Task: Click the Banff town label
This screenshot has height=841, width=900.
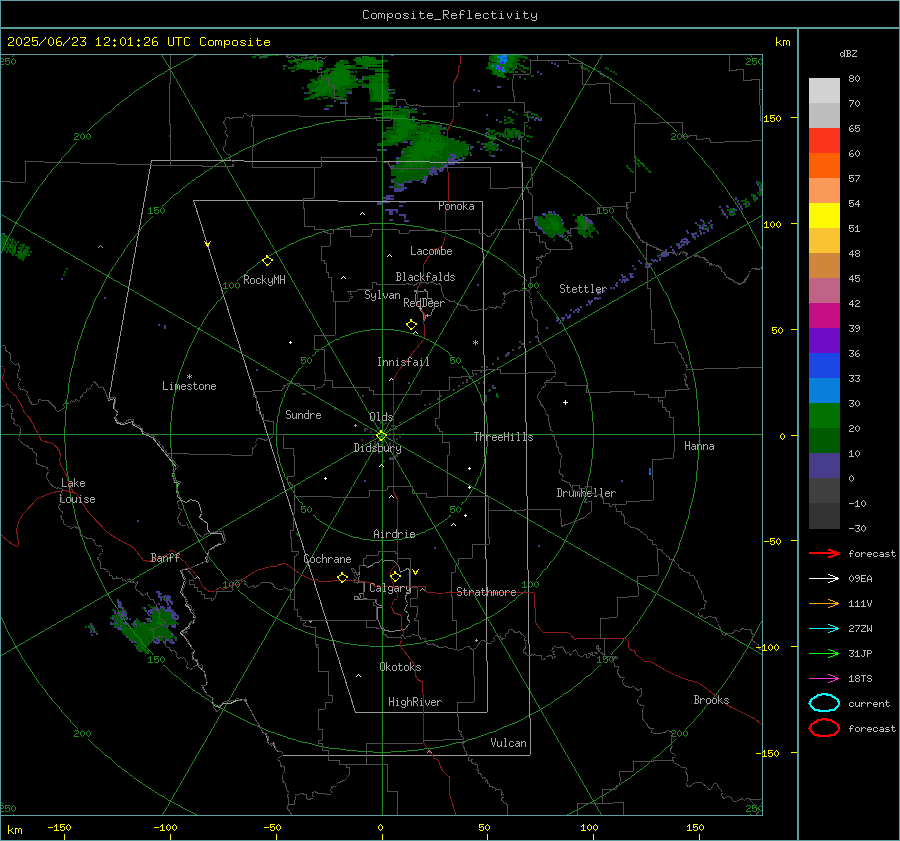Action: point(165,558)
